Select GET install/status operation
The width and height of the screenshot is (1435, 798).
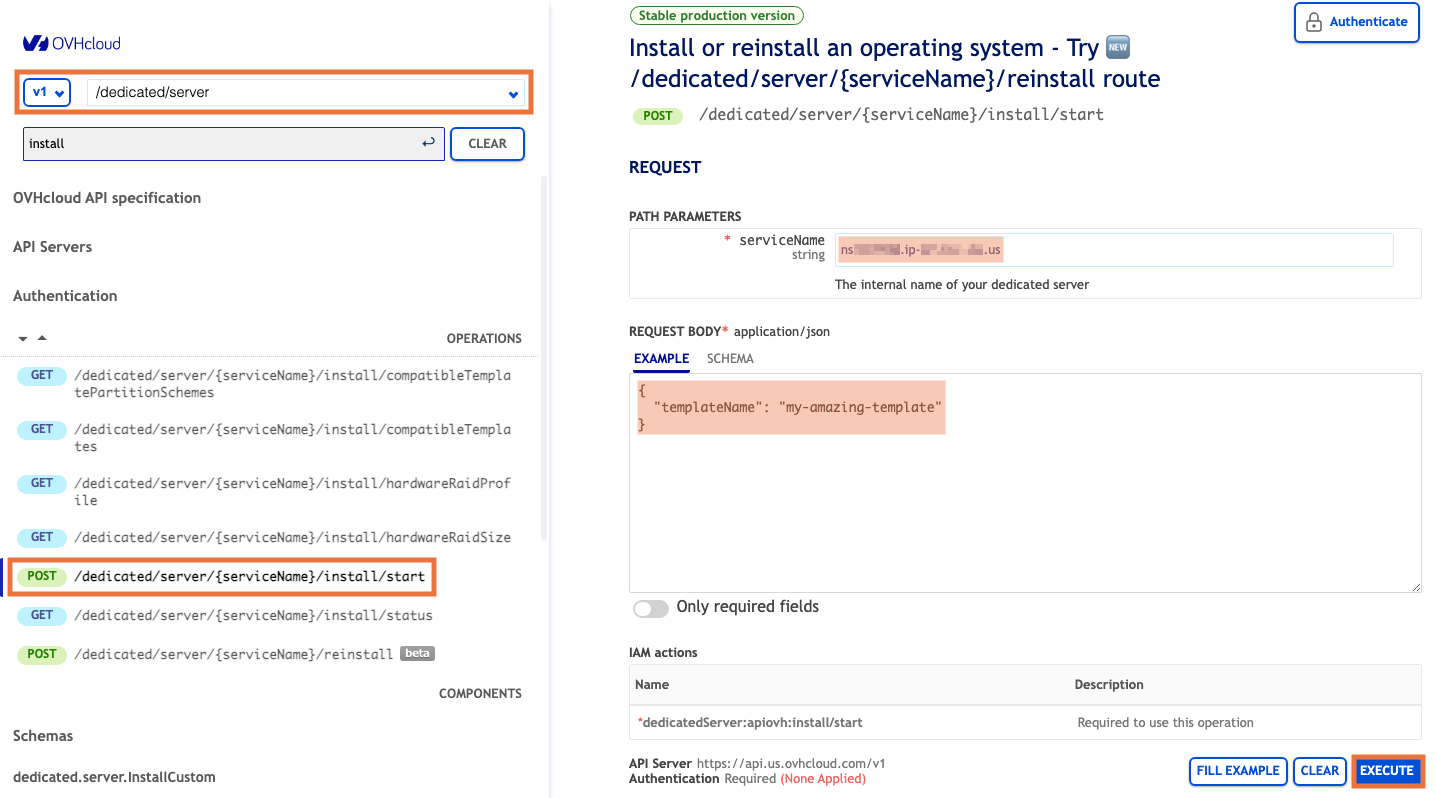tap(225, 615)
